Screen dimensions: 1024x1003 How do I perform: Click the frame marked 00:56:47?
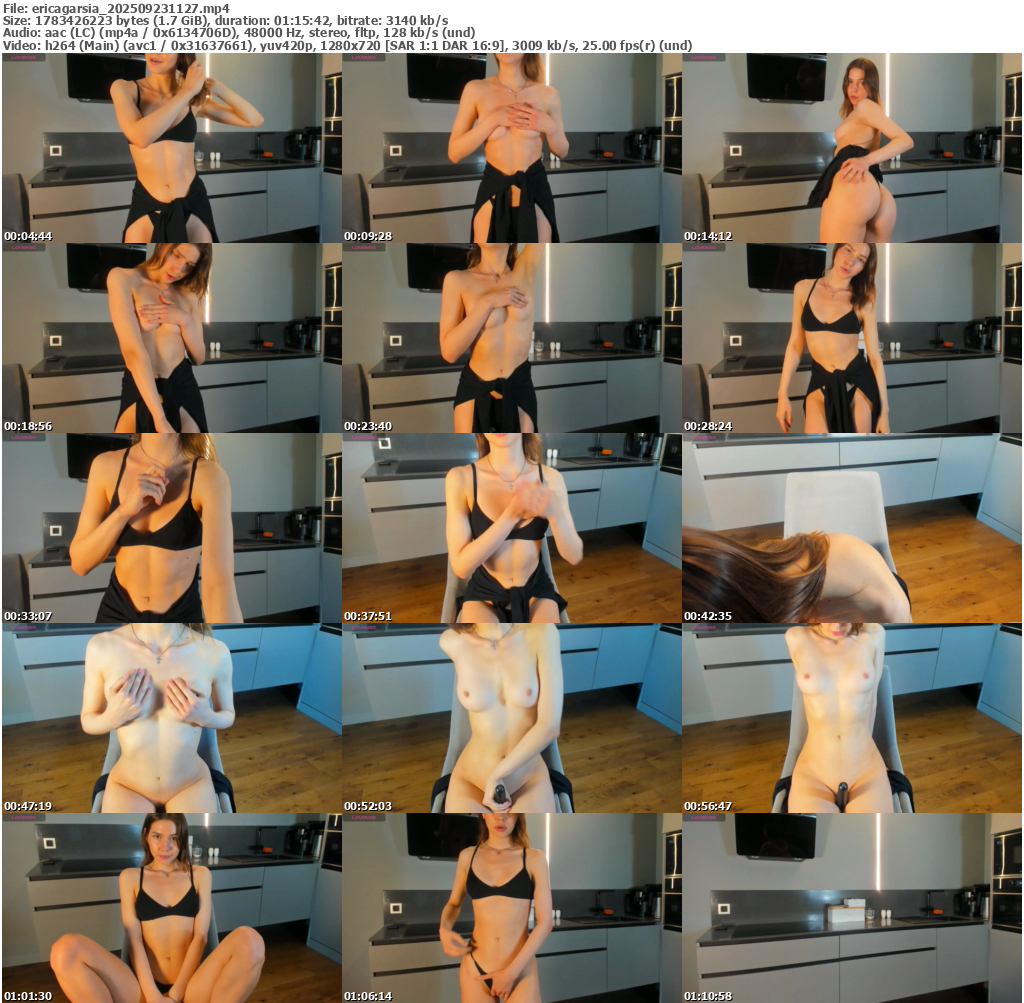click(851, 718)
